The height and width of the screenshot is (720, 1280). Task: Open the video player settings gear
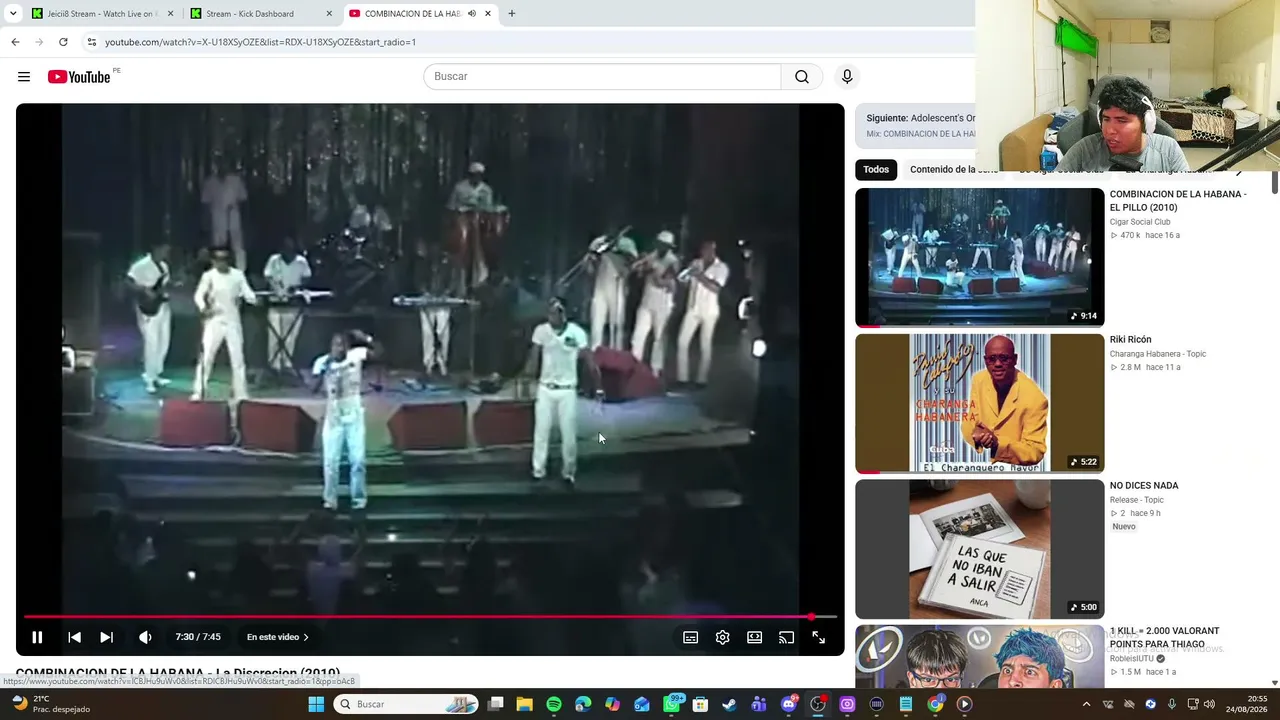(x=722, y=637)
